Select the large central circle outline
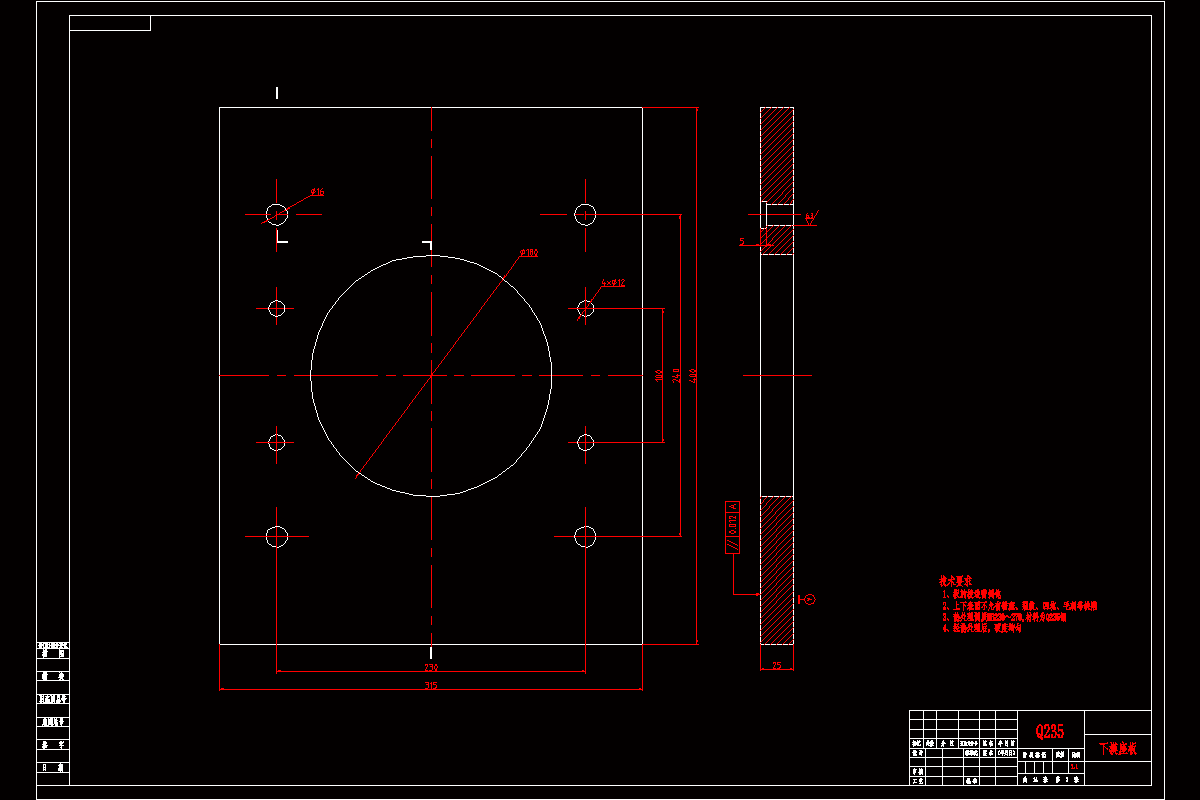Image resolution: width=1200 pixels, height=800 pixels. pyautogui.click(x=431, y=376)
